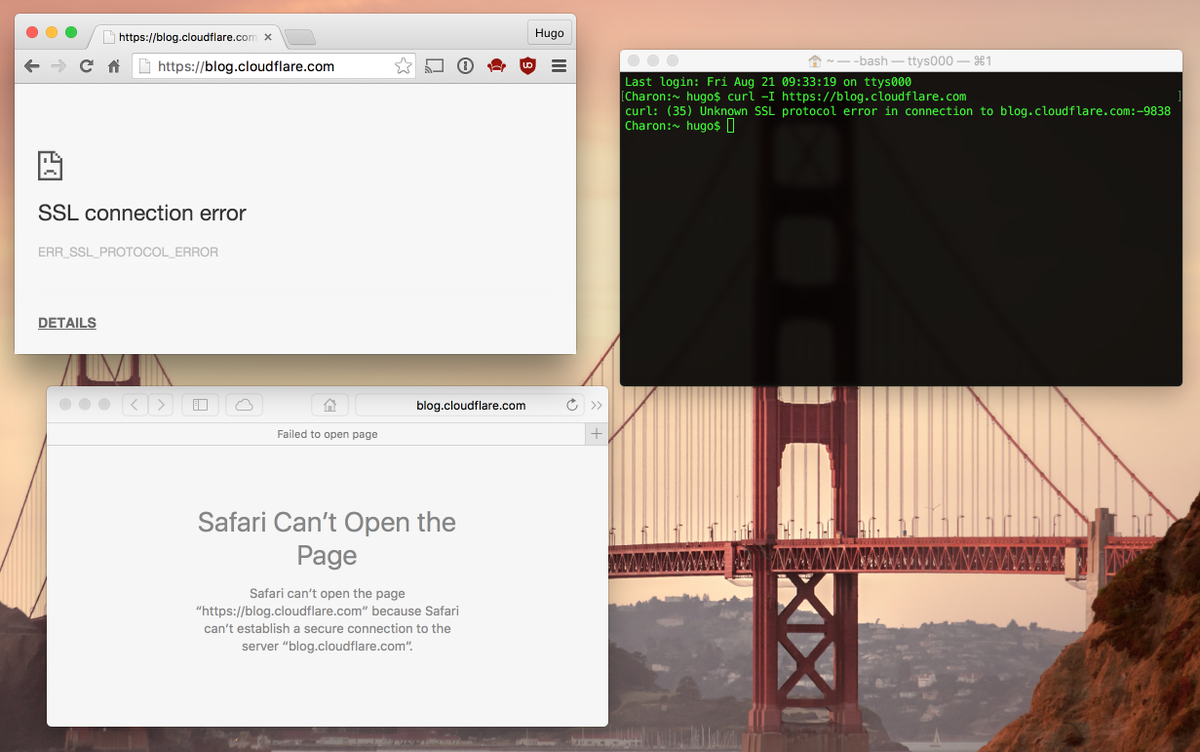This screenshot has height=752, width=1200.
Task: Reload the Chrome page
Action: 86,66
